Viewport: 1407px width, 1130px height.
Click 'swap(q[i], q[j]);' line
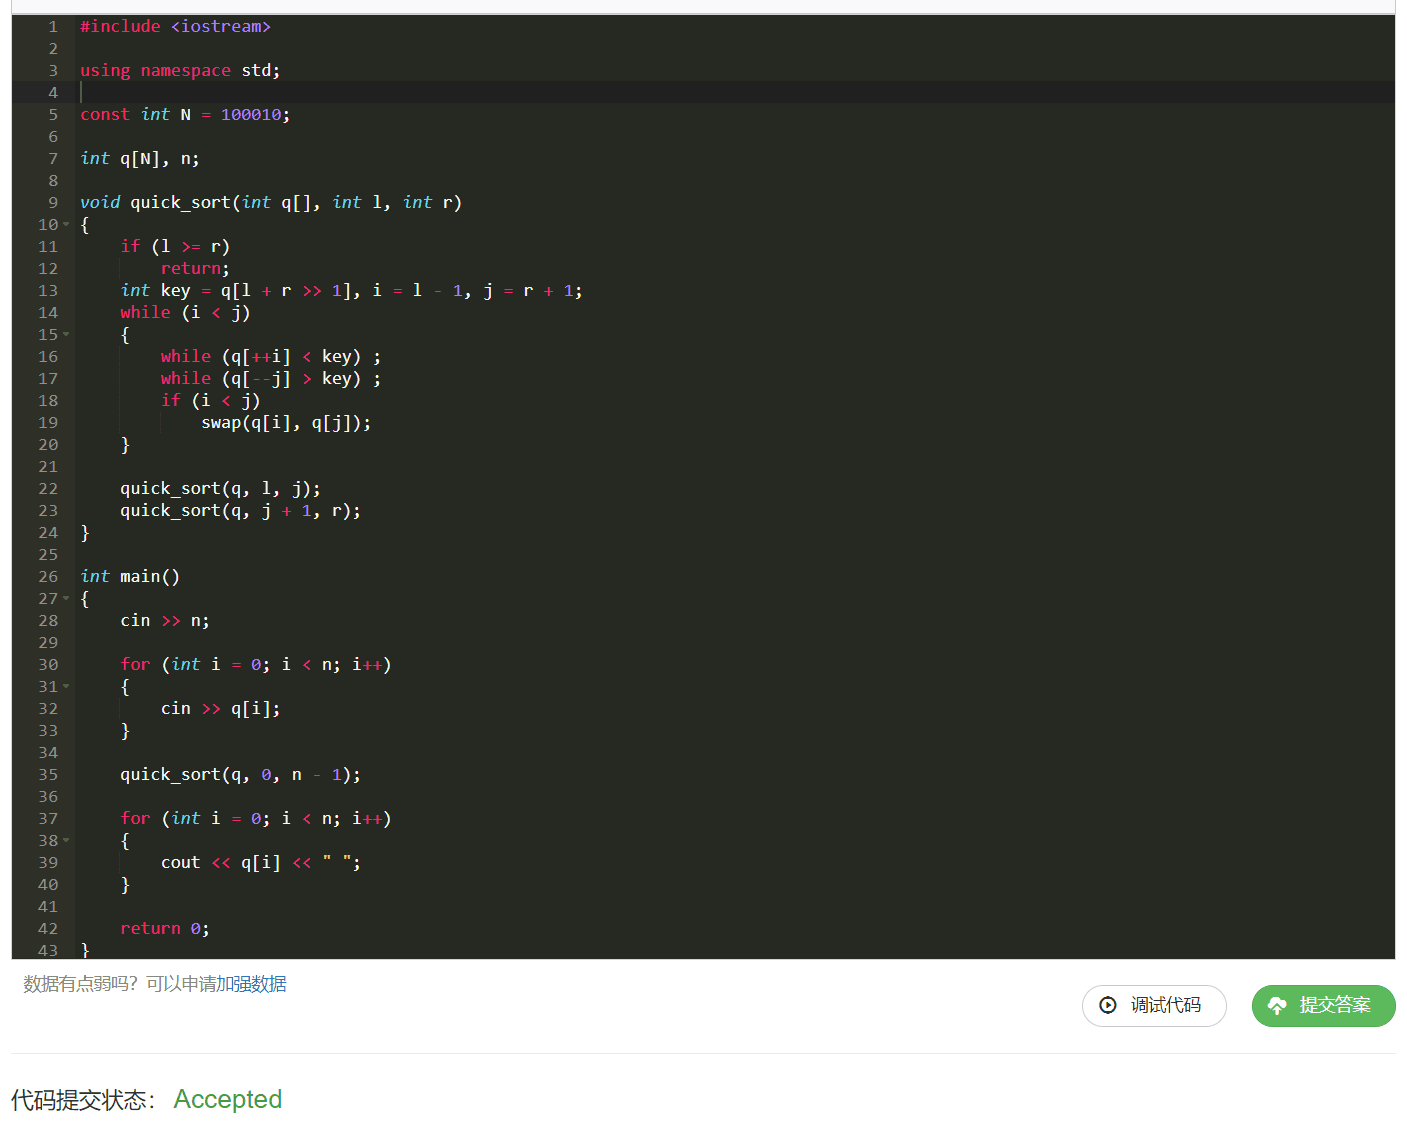point(286,422)
